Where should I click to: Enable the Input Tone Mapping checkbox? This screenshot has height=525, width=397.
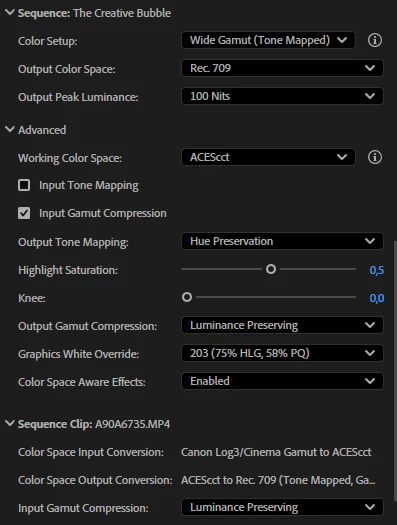(x=24, y=185)
